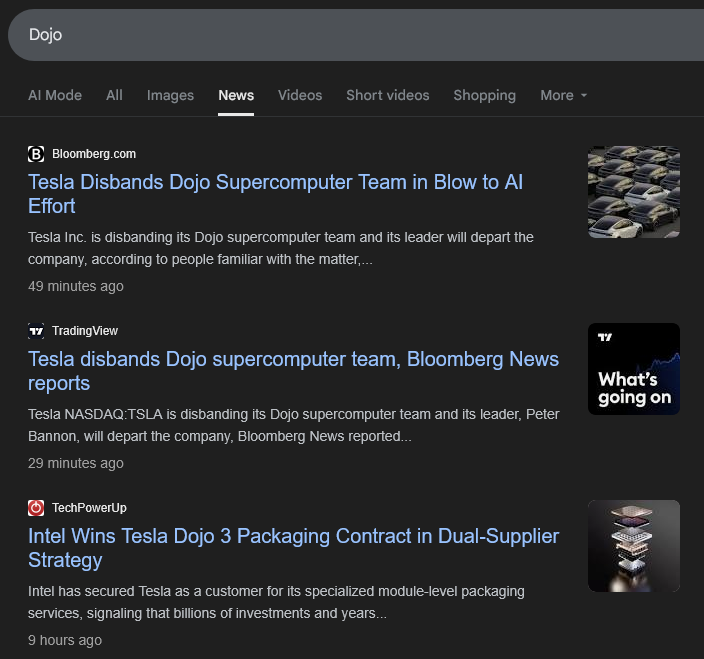Open the Images tab
The height and width of the screenshot is (659, 704).
(170, 95)
